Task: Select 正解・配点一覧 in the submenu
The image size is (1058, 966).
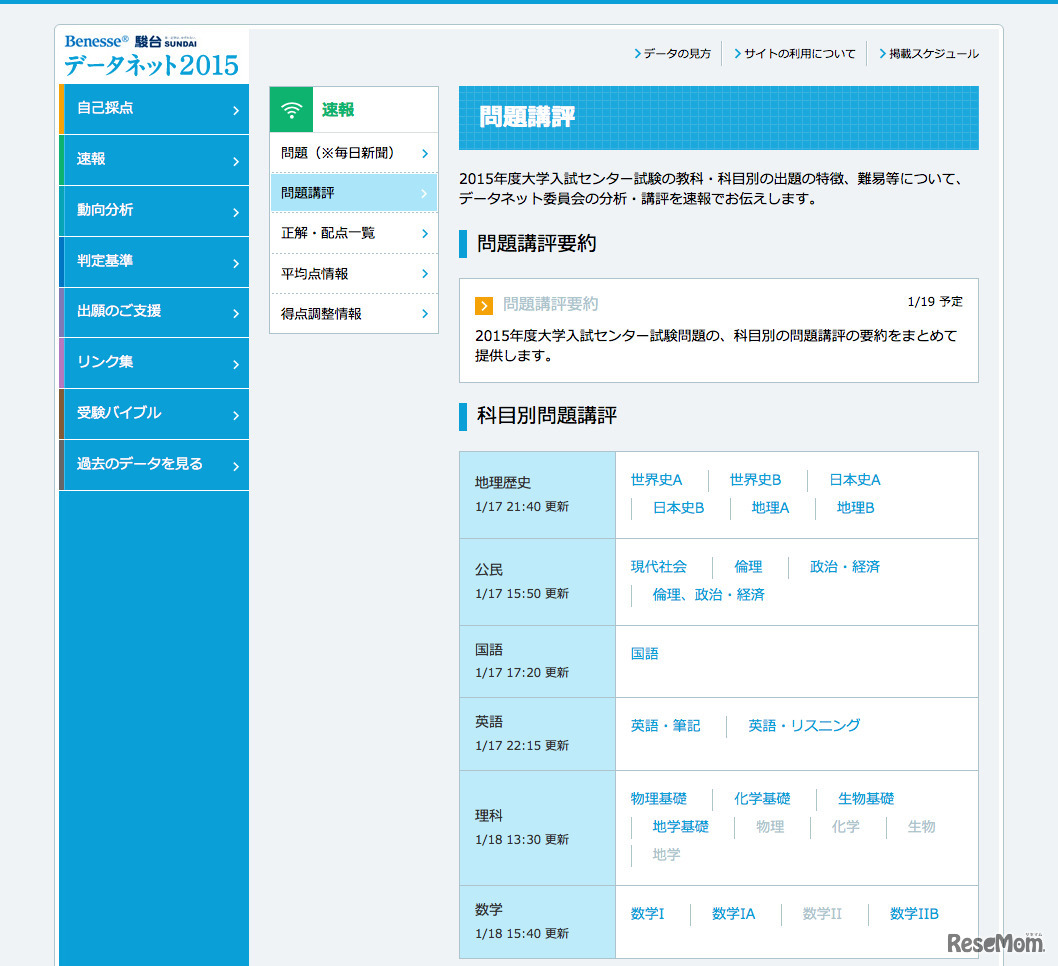Action: [353, 233]
